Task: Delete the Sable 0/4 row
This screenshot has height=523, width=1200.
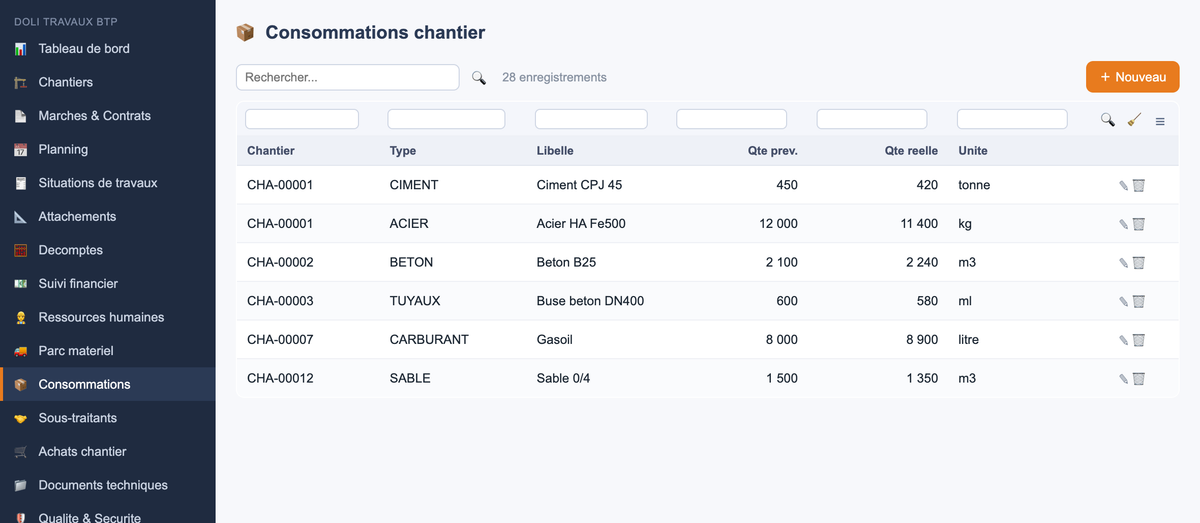Action: pyautogui.click(x=1138, y=379)
